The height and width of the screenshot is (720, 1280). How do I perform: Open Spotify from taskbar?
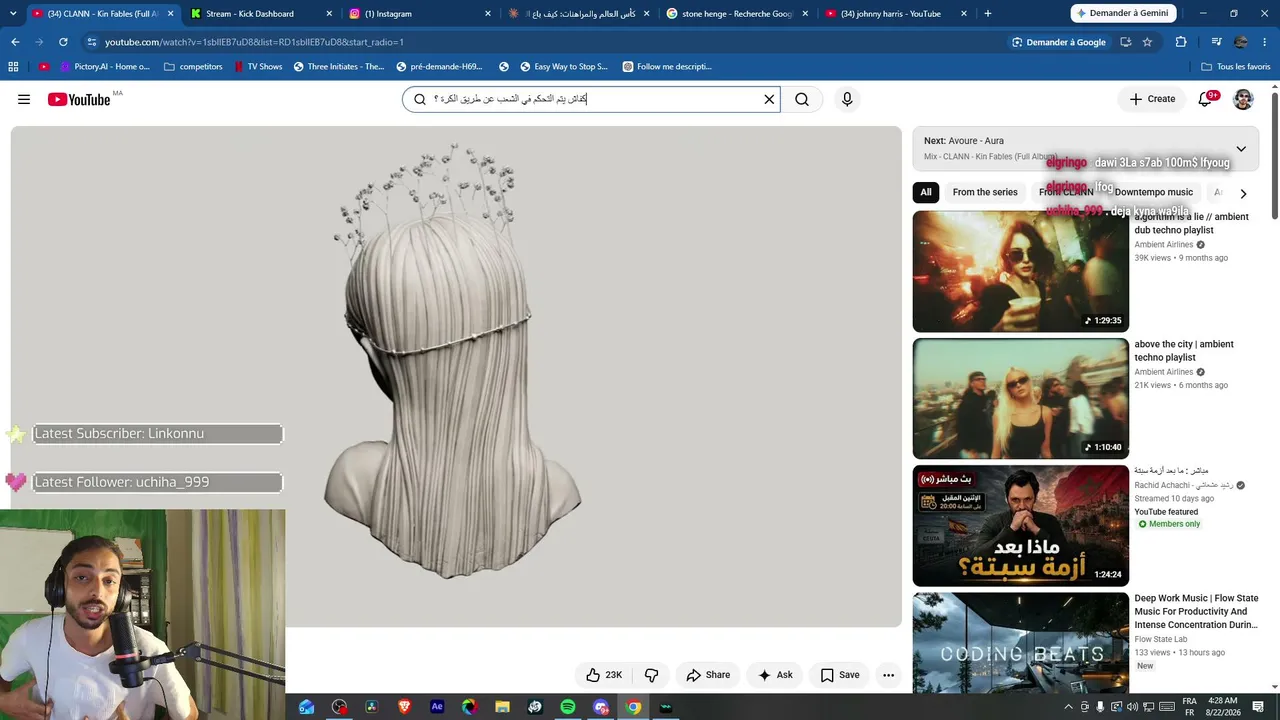point(568,707)
